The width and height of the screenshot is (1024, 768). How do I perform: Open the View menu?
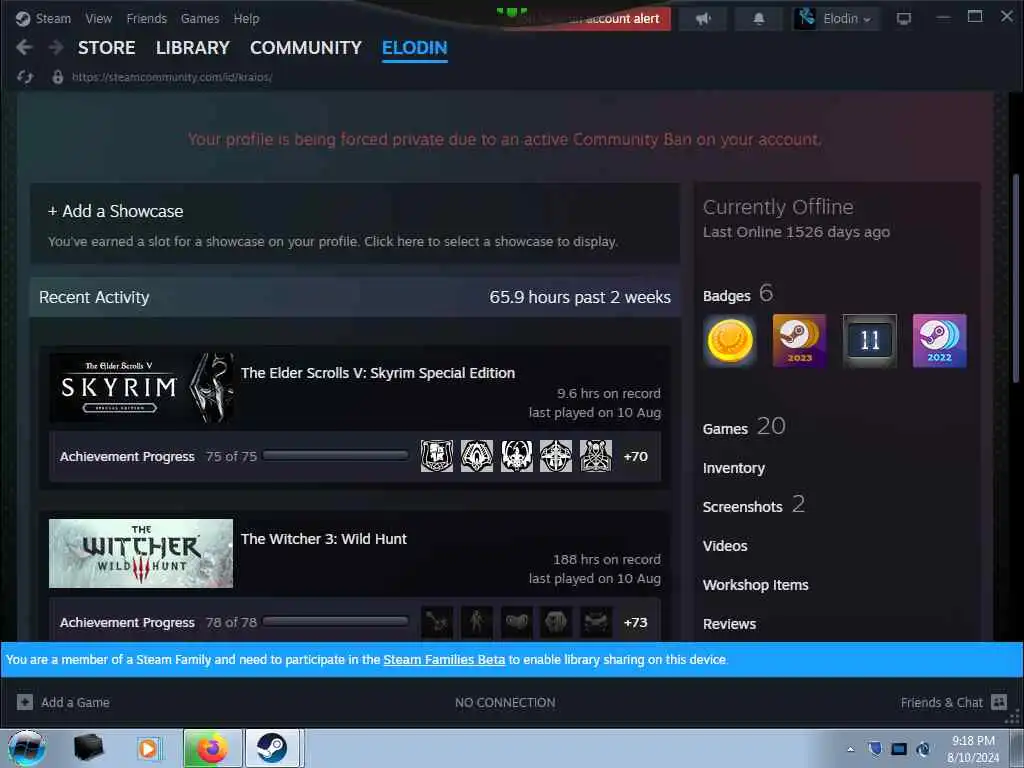99,18
